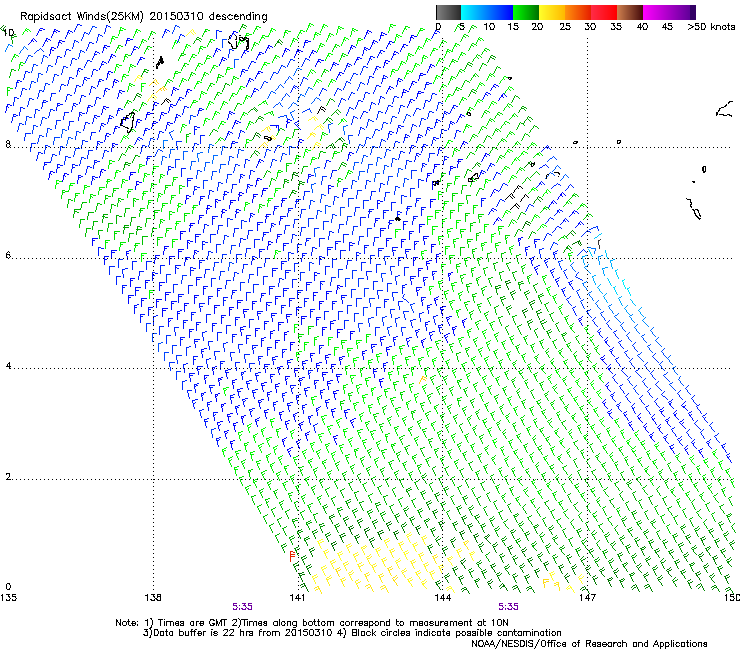The image size is (740, 650).
Task: Click the longitude label '141' on bottom axis
Action: click(297, 598)
